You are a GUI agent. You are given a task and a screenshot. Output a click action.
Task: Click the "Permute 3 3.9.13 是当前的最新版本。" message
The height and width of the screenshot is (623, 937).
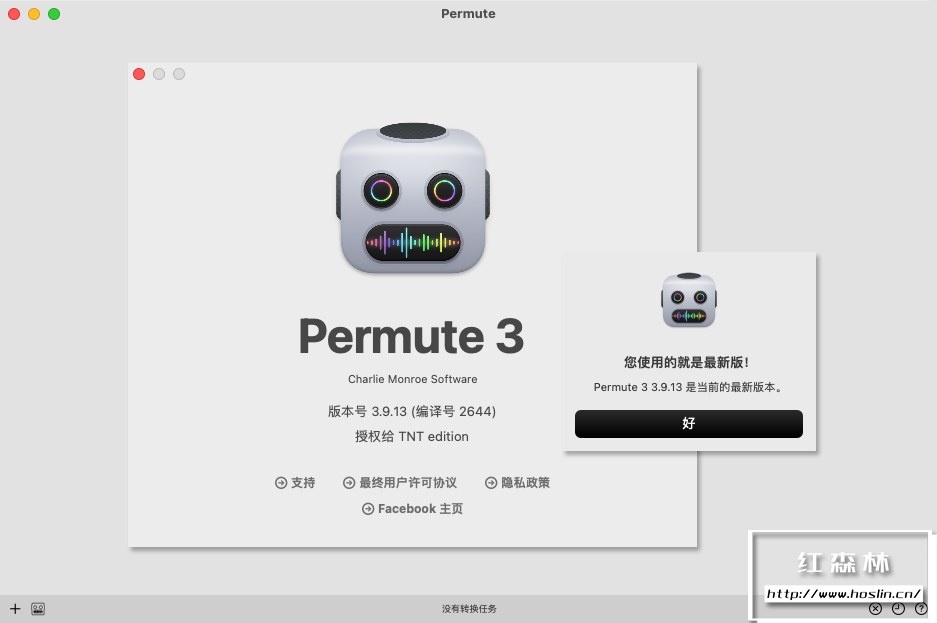688,387
